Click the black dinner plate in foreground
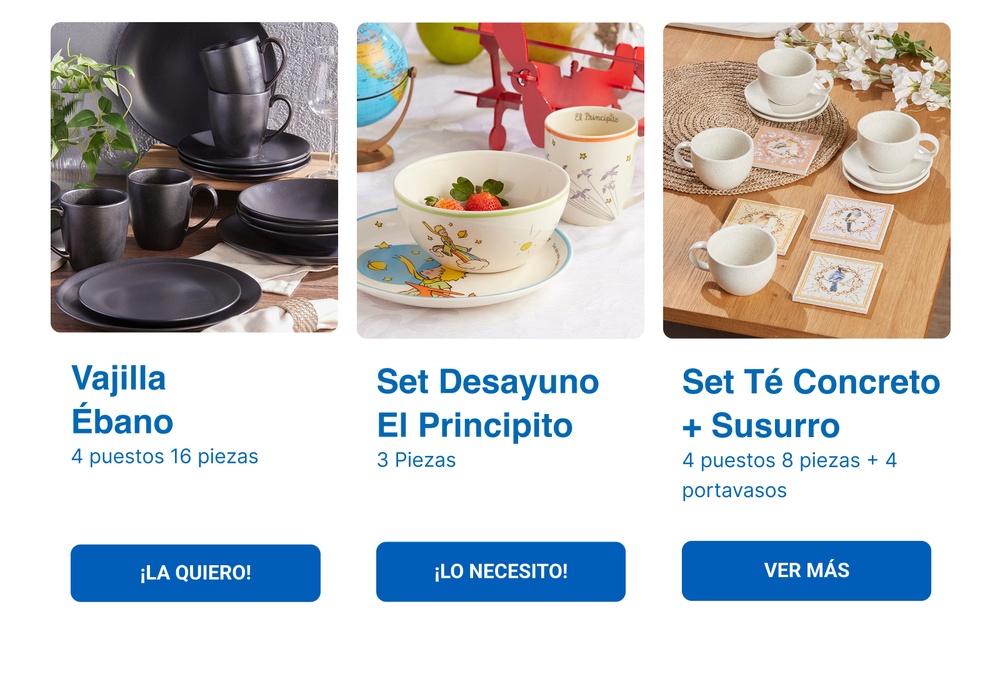The height and width of the screenshot is (683, 1000). point(158,293)
